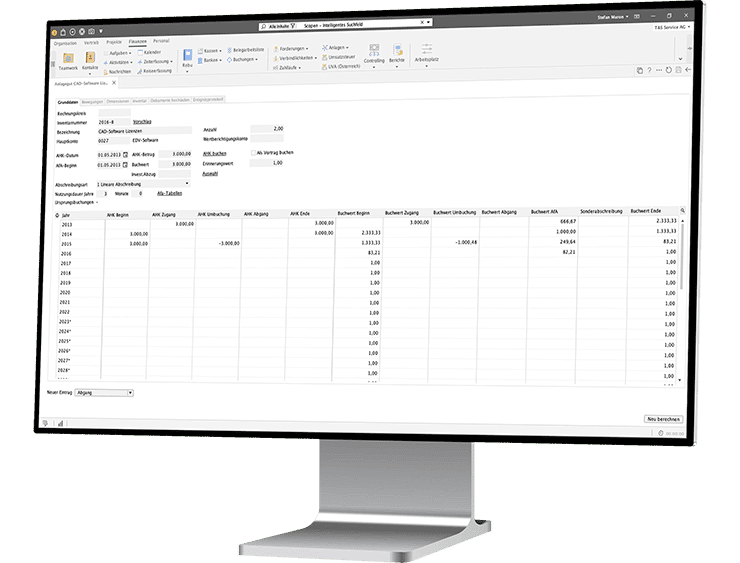Click the intelligent search field
This screenshot has width=740, height=563.
[x=345, y=24]
